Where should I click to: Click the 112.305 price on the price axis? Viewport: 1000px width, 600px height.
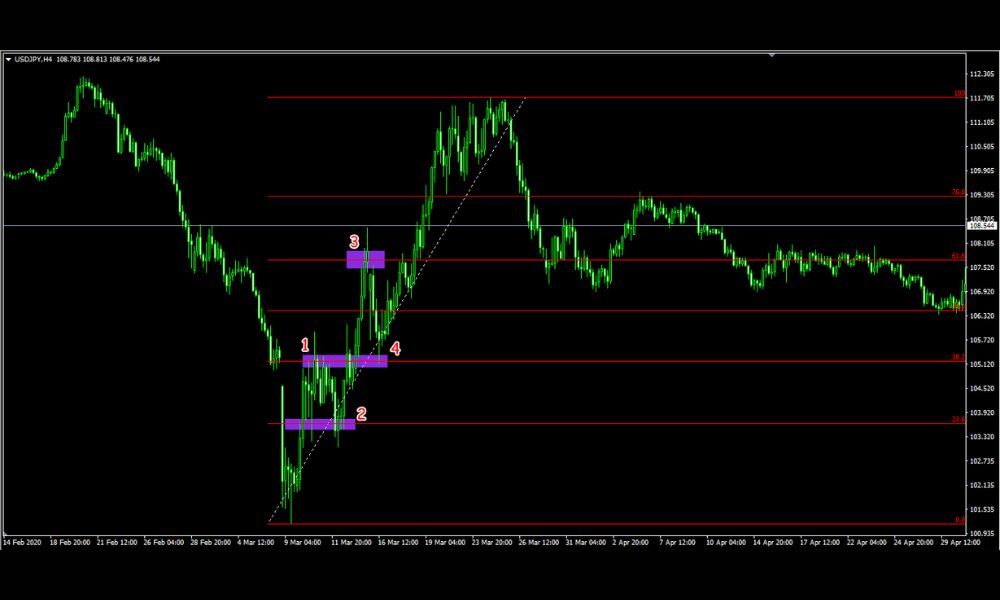(981, 74)
